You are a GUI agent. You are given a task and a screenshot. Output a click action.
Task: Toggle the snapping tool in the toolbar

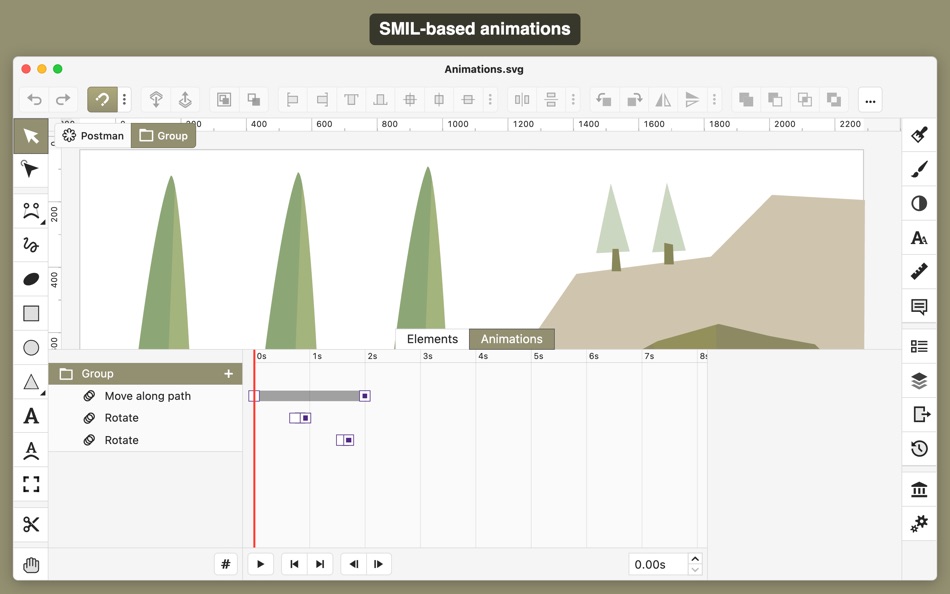tap(101, 99)
